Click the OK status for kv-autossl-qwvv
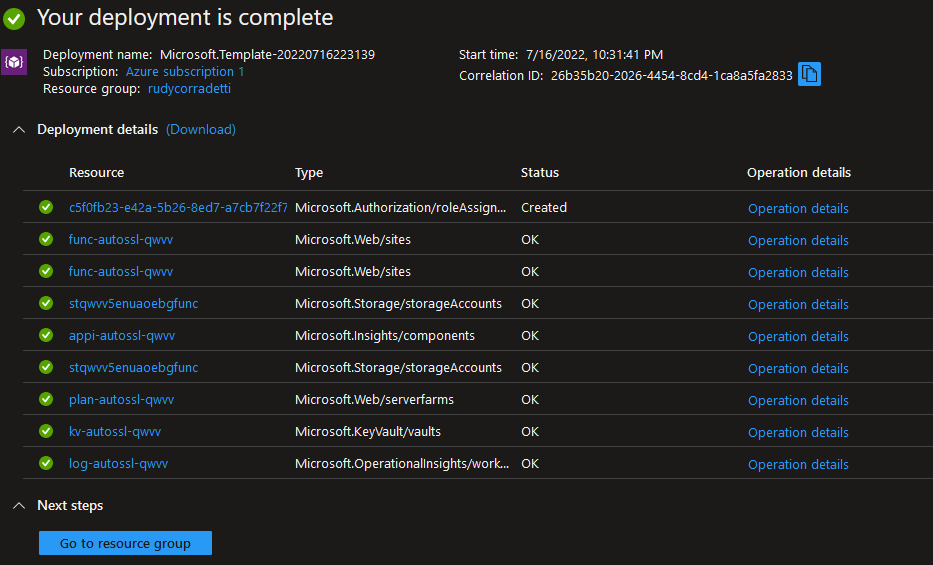933x565 pixels. point(530,432)
